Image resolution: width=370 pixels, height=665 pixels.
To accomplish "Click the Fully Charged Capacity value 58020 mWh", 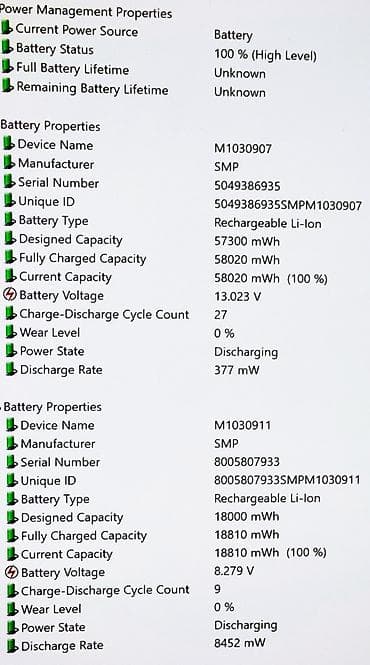I will pos(247,260).
